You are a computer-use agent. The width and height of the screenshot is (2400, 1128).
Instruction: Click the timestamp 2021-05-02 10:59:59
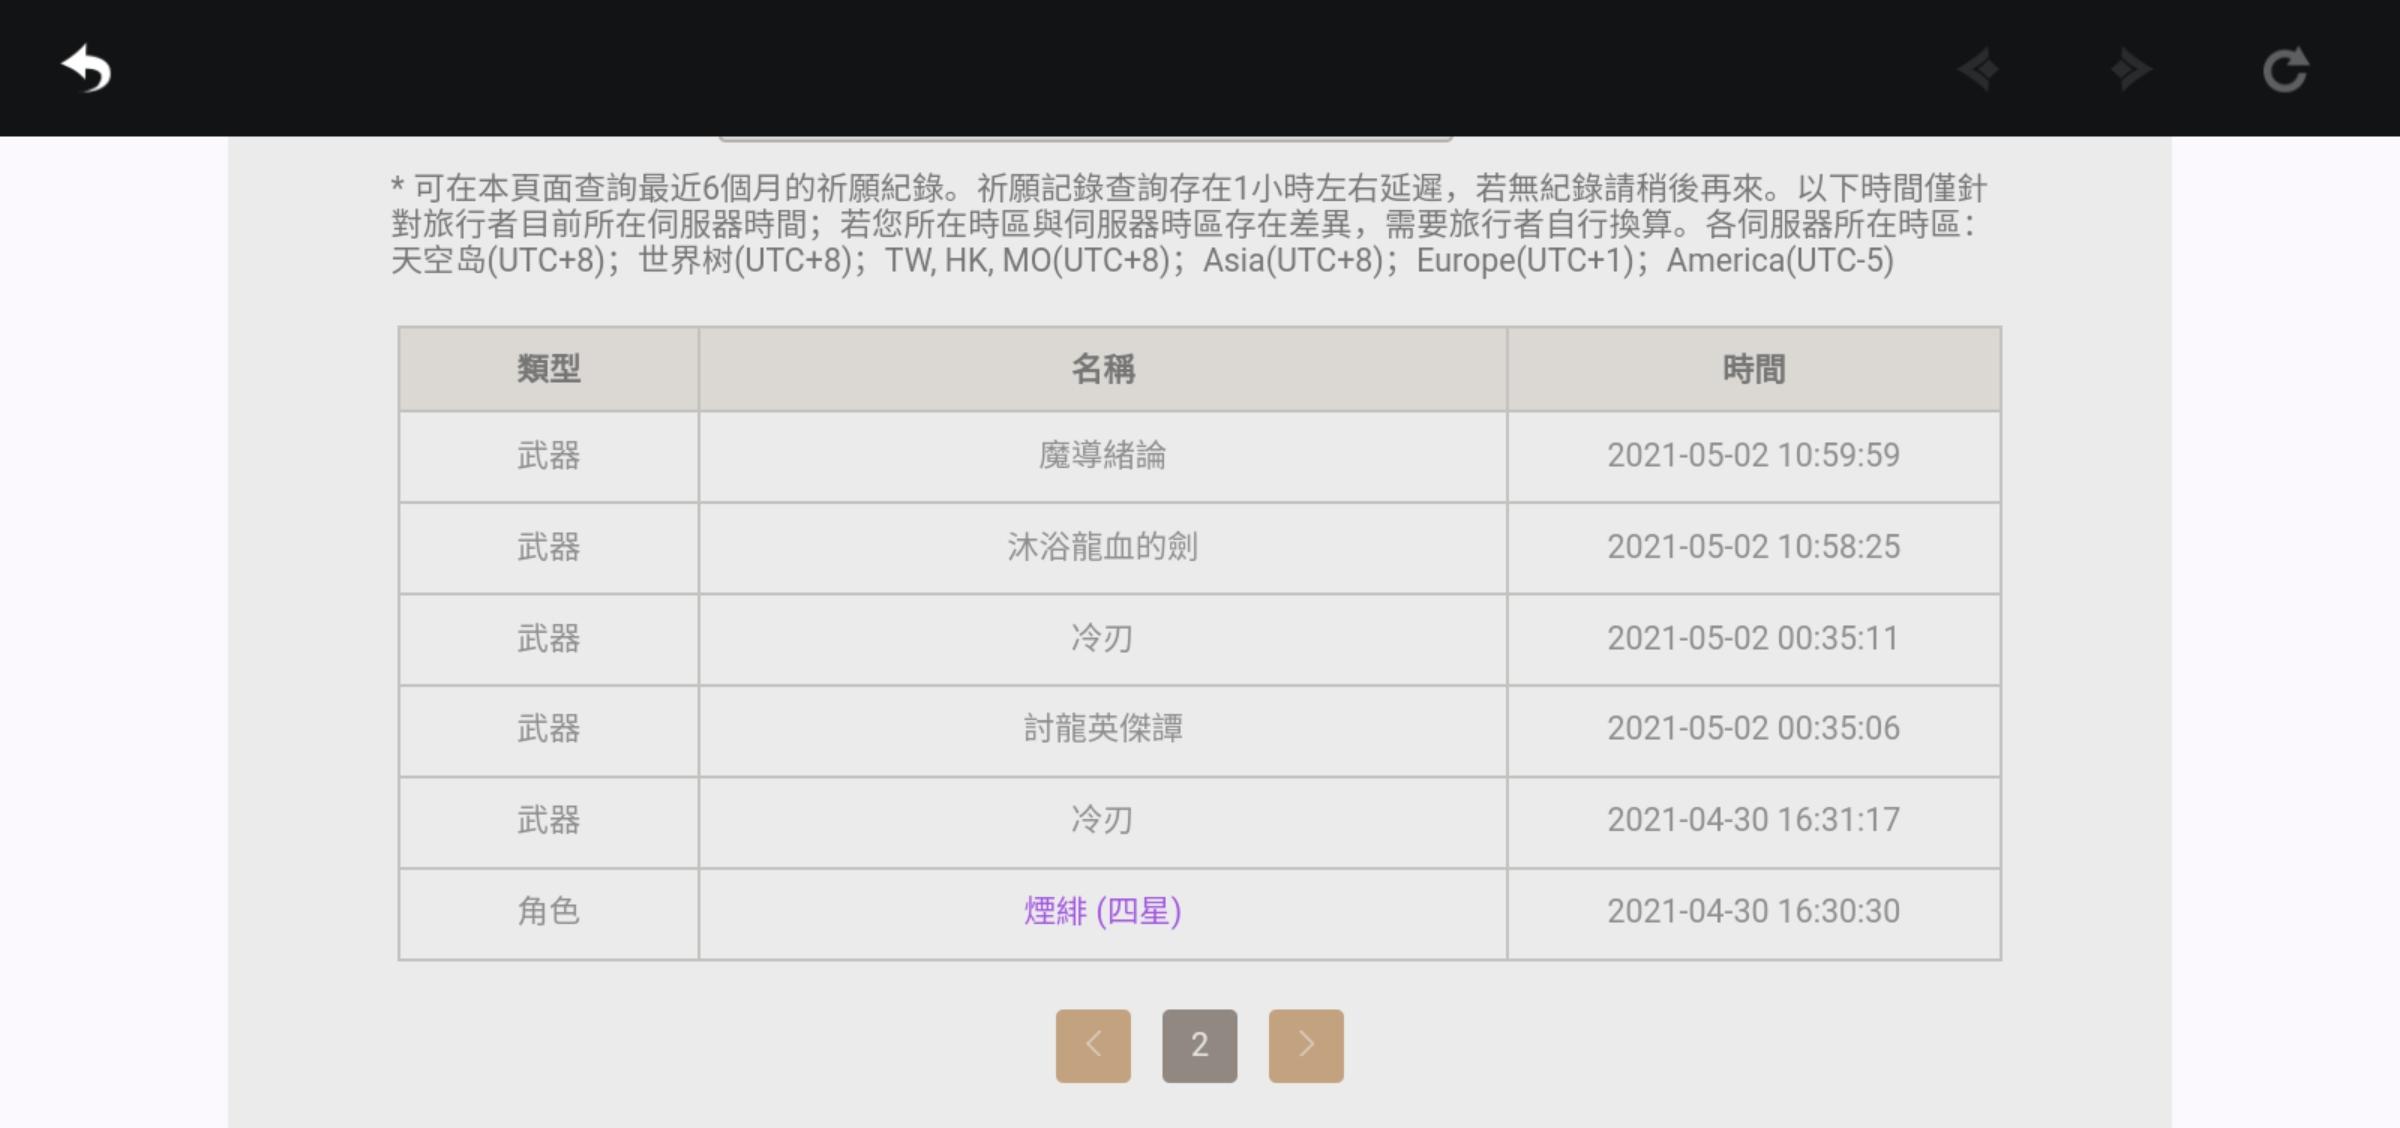click(1753, 456)
